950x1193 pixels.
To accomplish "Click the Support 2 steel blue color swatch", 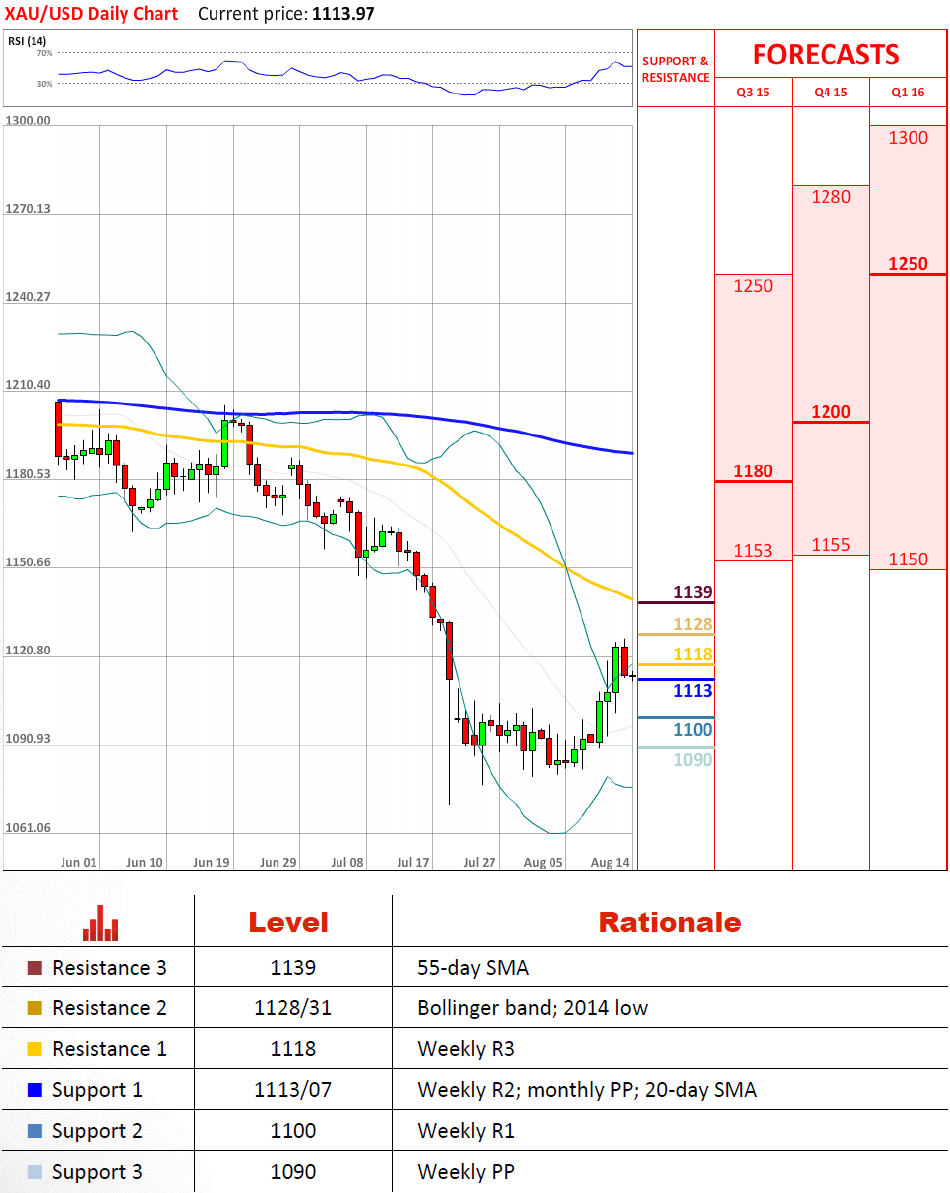I will [34, 1131].
